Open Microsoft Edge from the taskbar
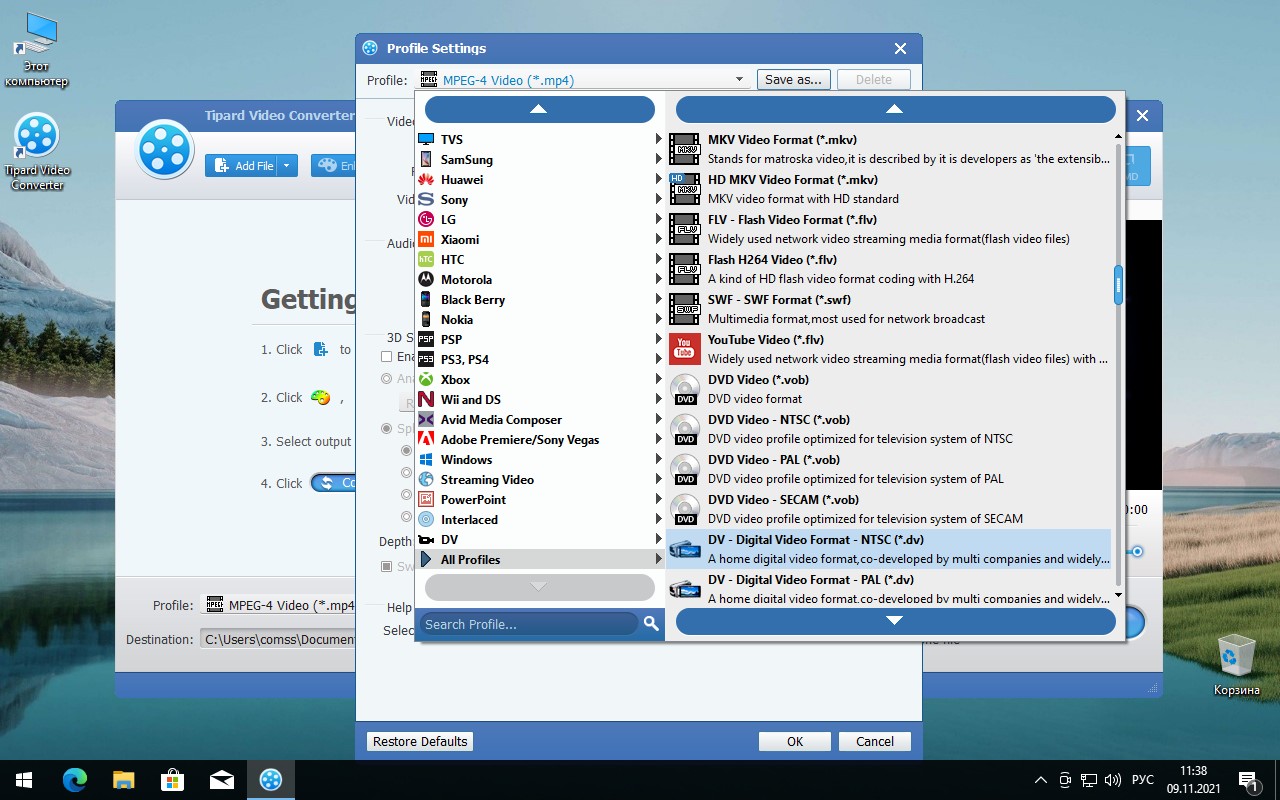The height and width of the screenshot is (800, 1280). (x=75, y=780)
